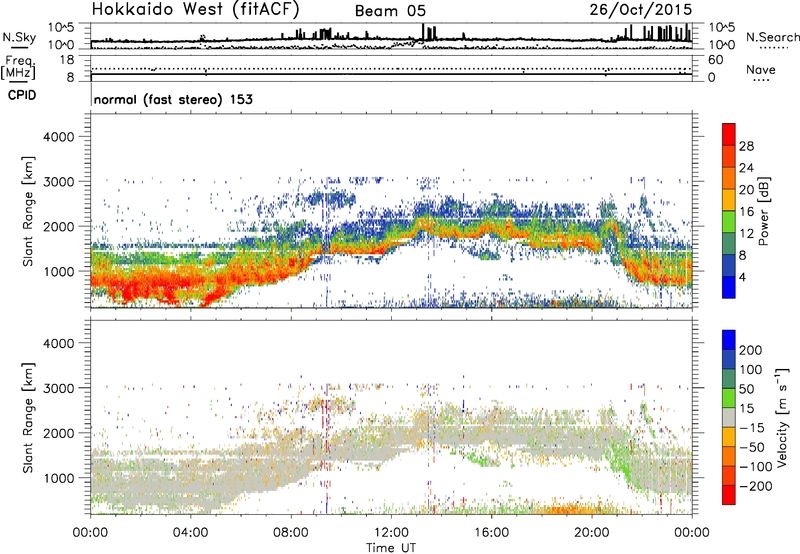
Task: Click the "50" label on the velocity colorbar
Action: tap(746, 389)
